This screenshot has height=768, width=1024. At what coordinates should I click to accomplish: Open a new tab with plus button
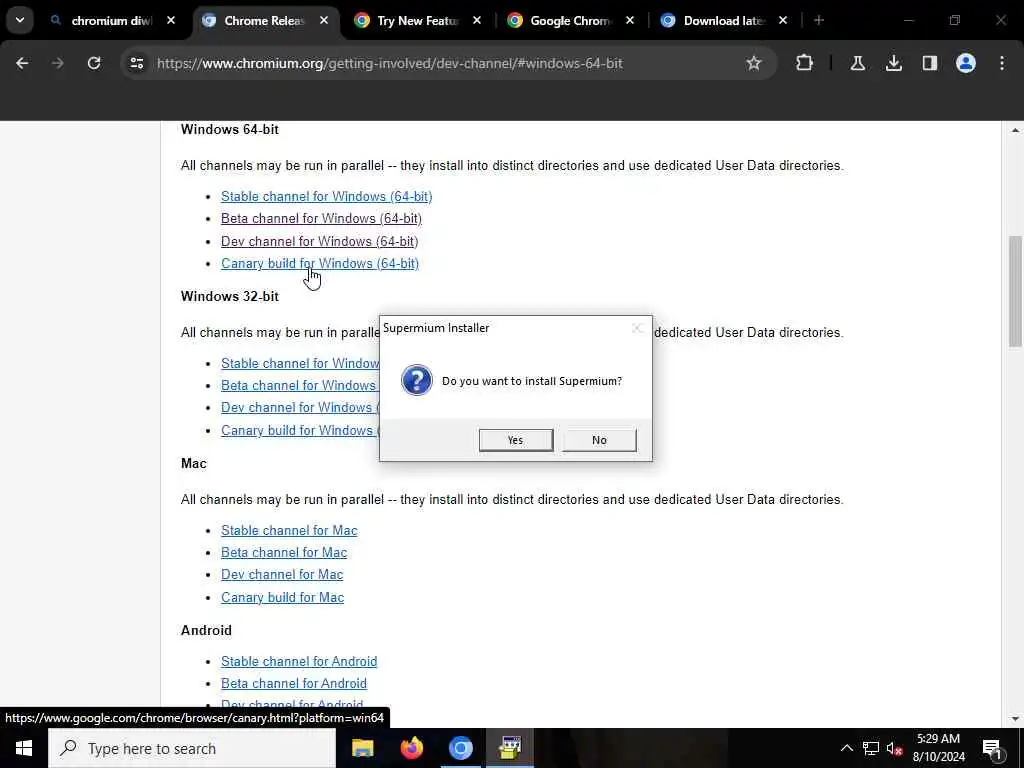point(819,20)
